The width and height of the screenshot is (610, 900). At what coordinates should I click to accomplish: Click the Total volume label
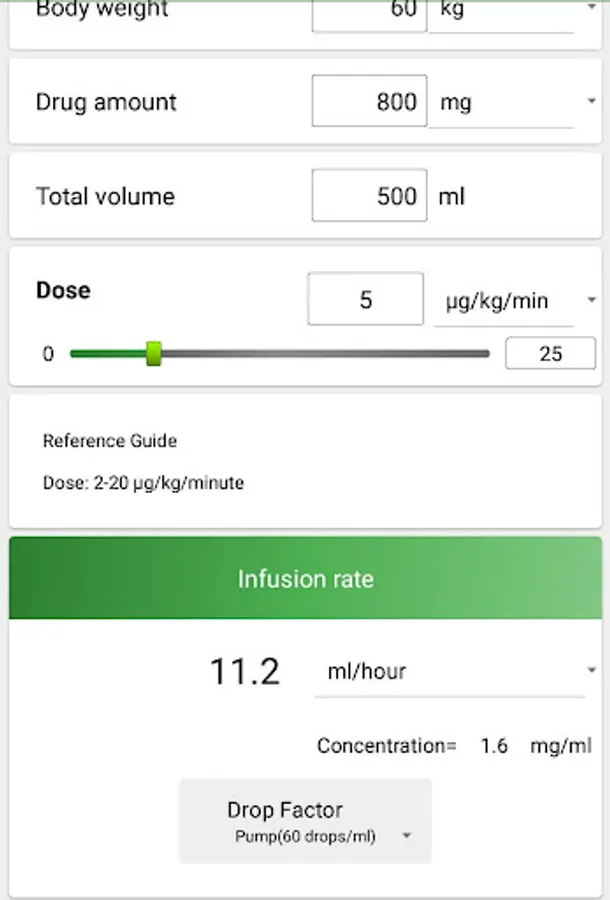click(105, 196)
